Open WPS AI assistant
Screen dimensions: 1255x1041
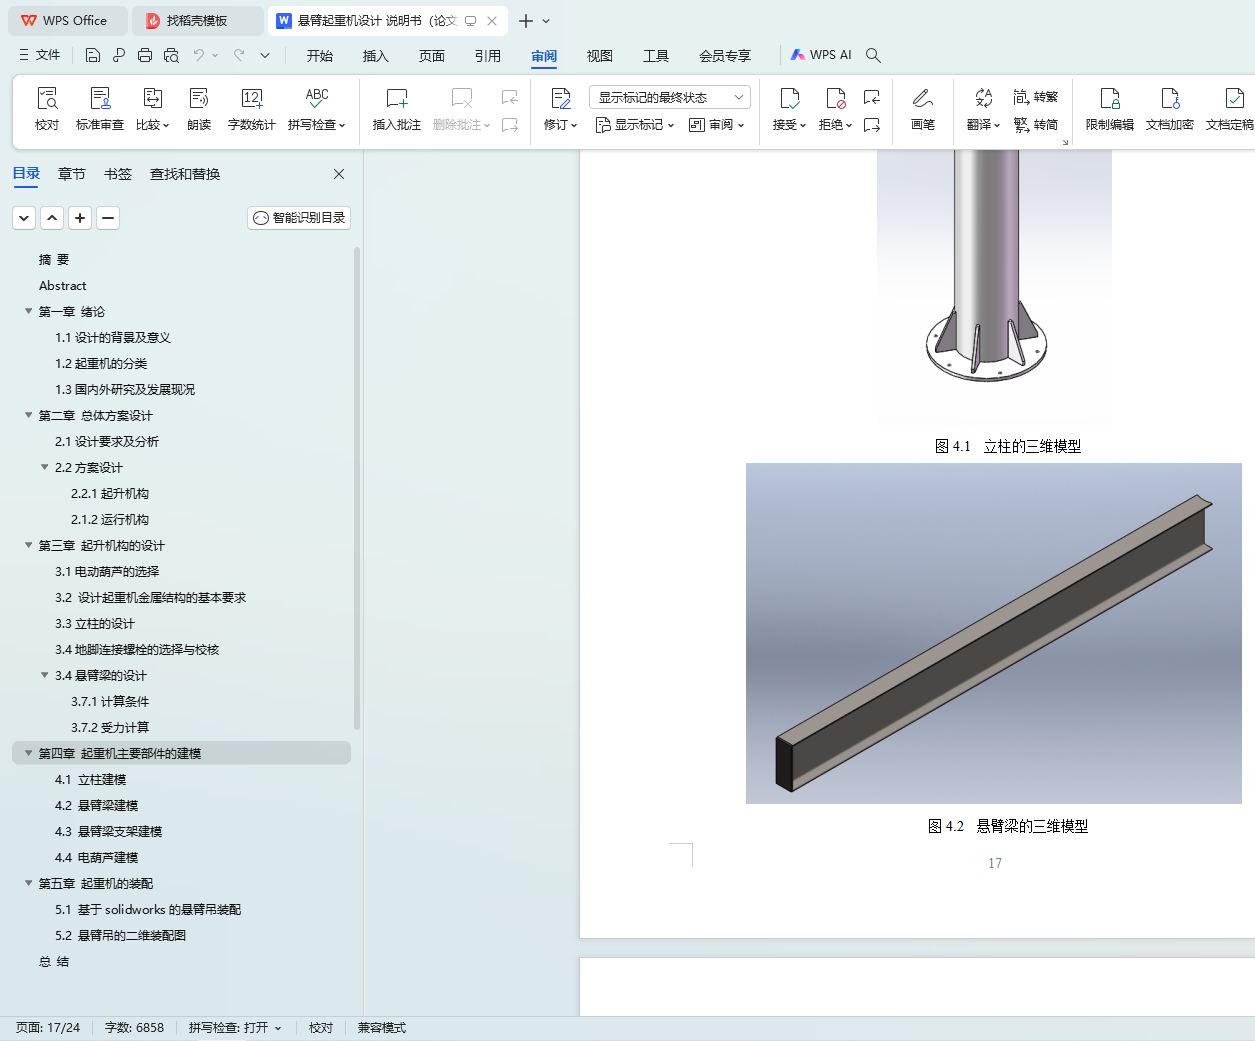click(821, 55)
